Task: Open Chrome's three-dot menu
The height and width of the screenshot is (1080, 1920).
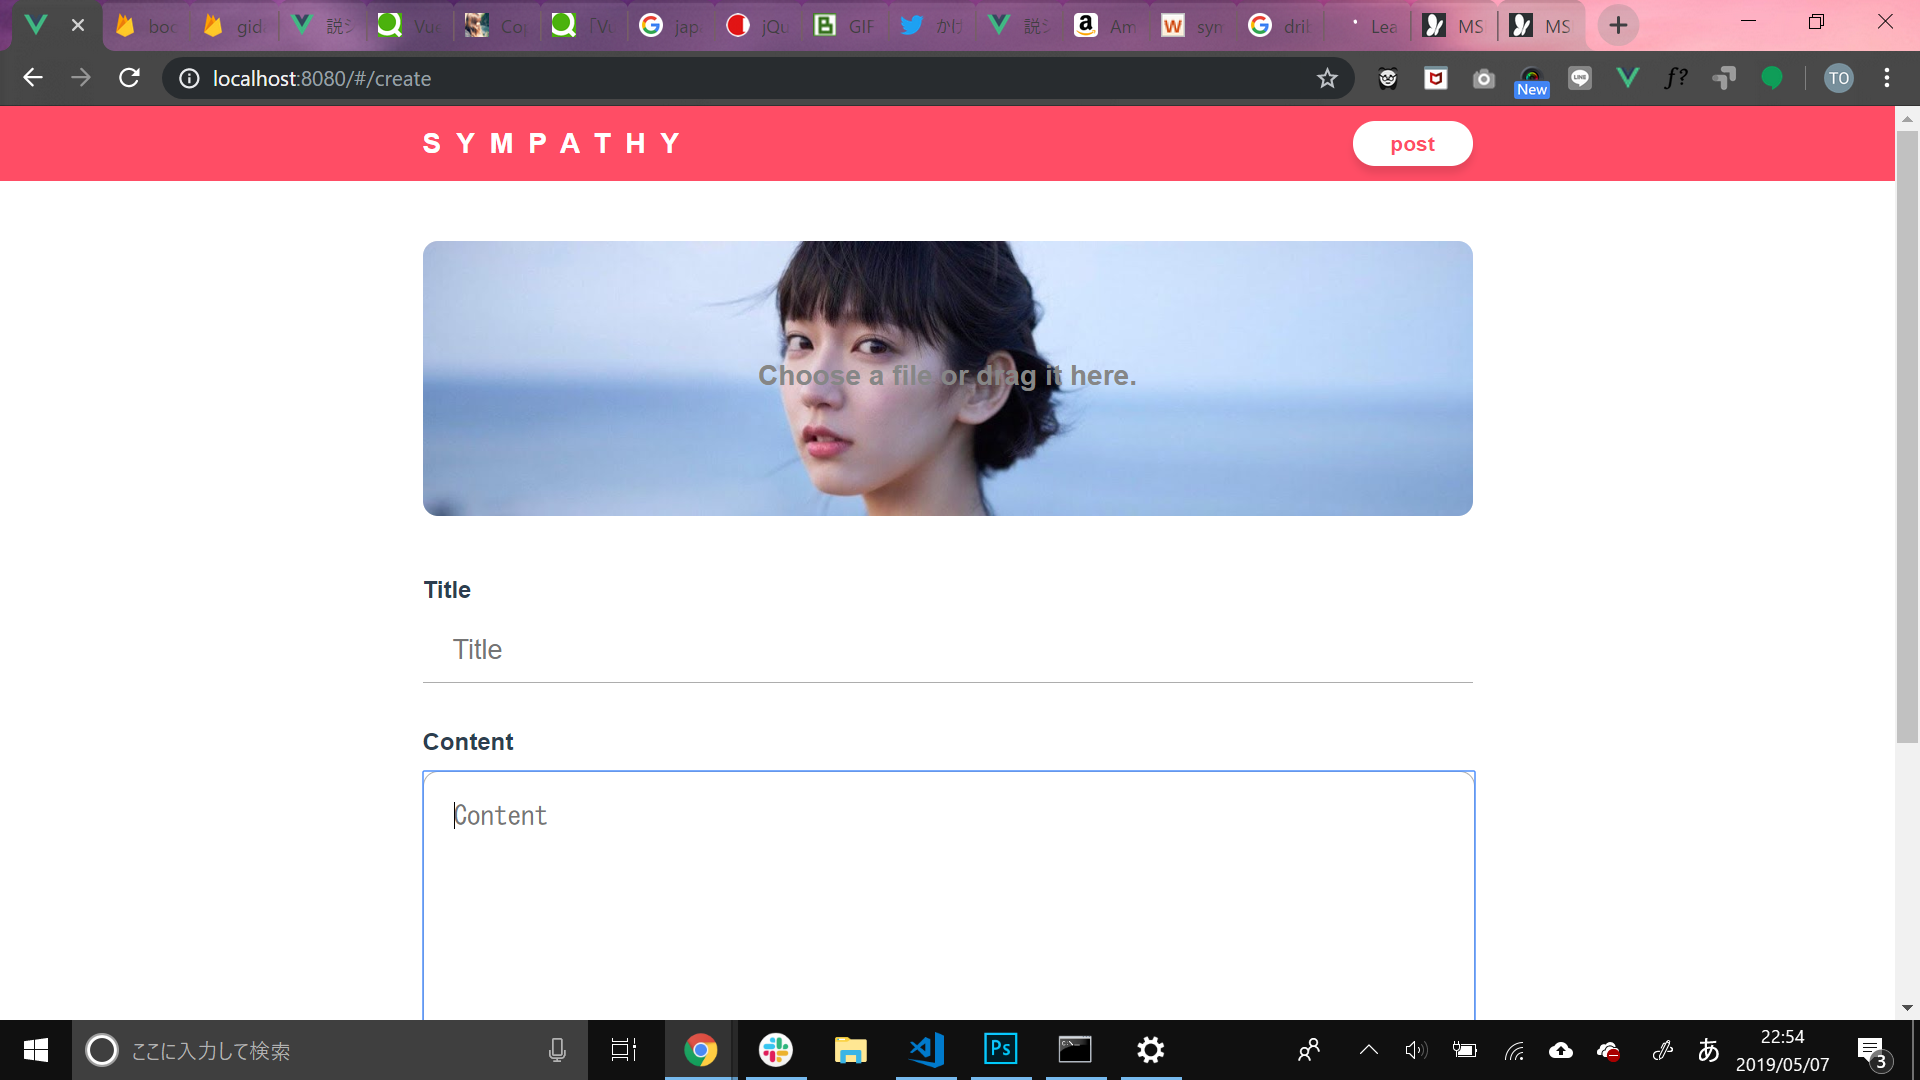Action: pos(1888,78)
